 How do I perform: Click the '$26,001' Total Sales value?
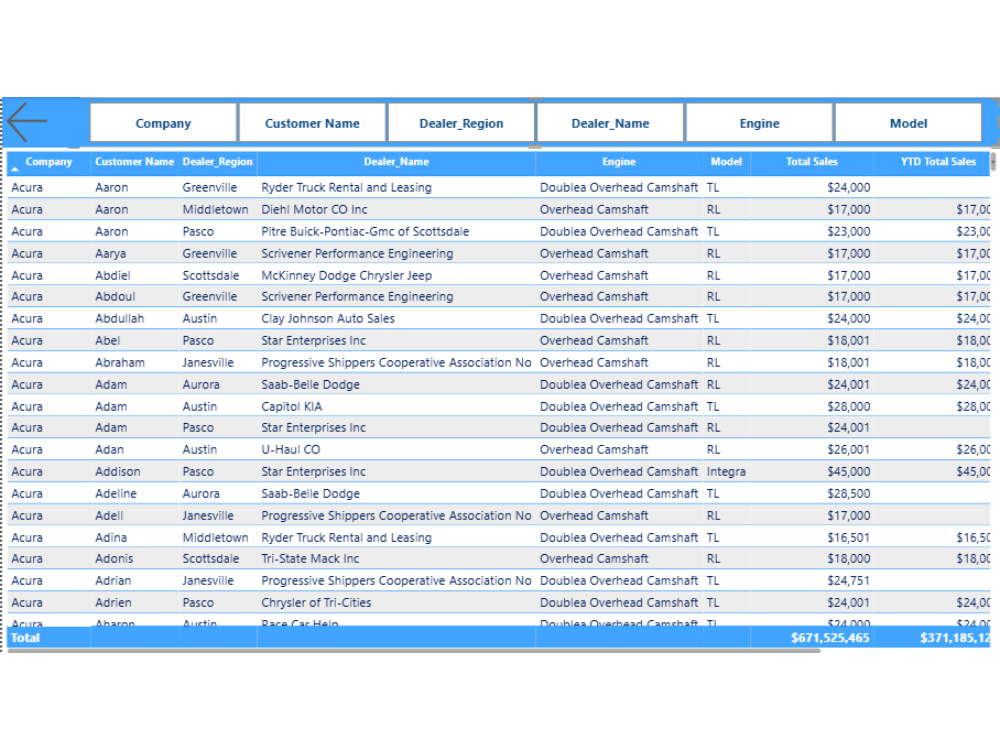[x=848, y=450]
